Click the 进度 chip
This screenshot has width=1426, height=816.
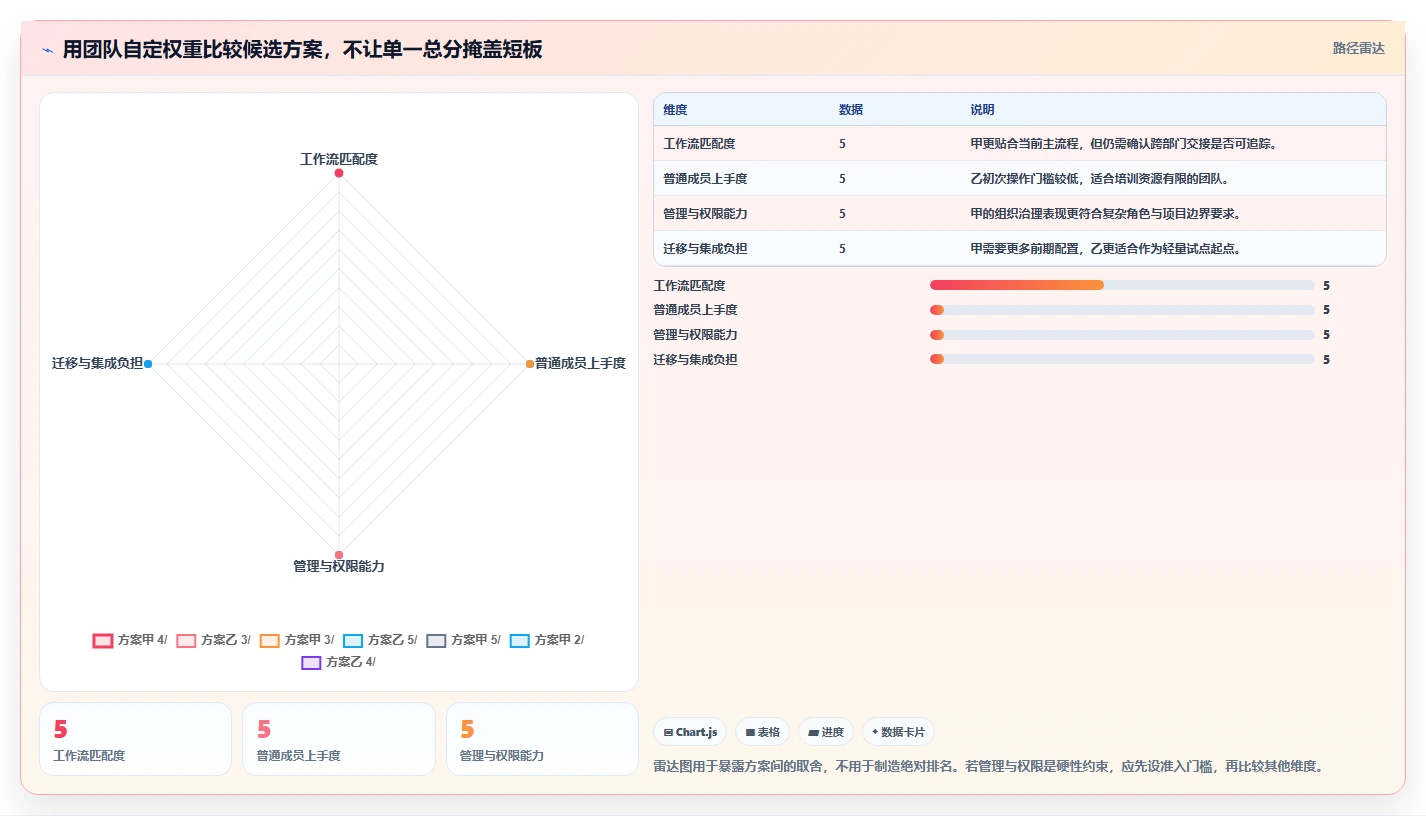(826, 732)
